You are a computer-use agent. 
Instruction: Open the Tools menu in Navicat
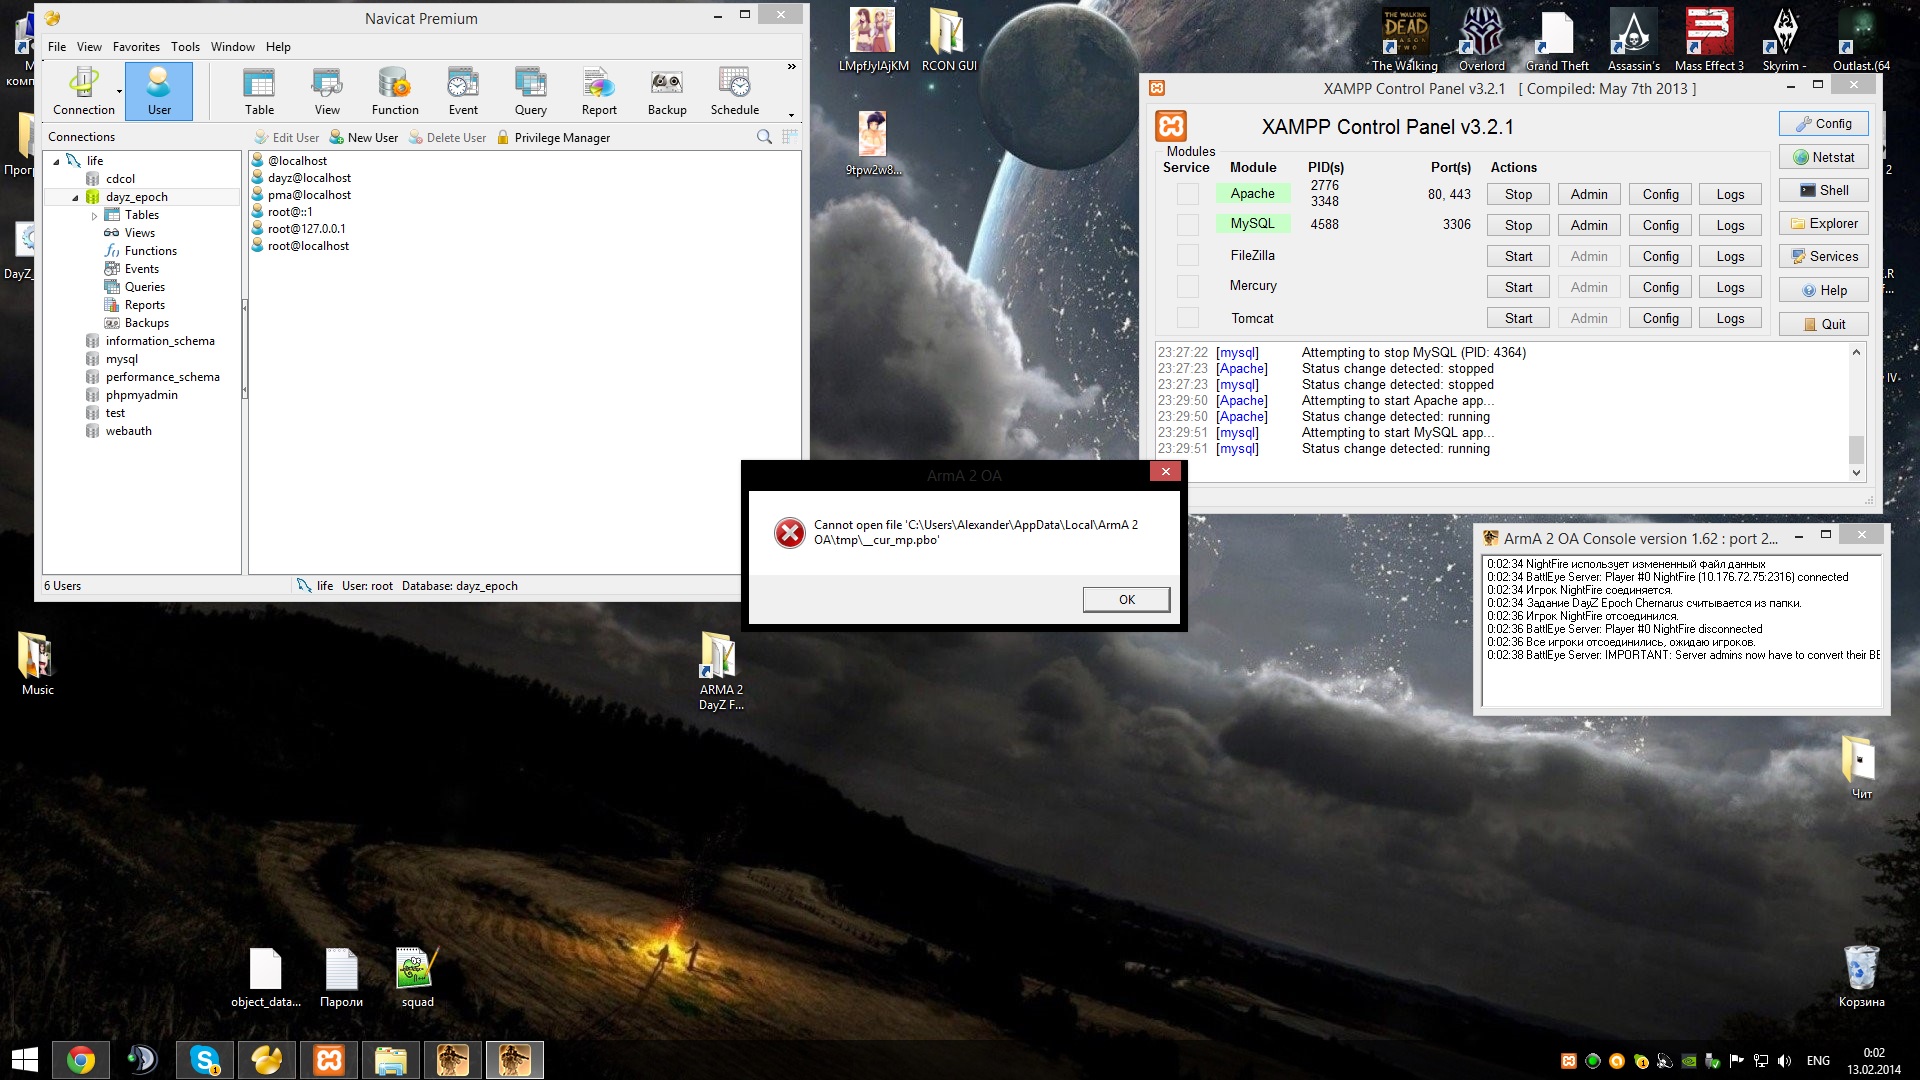(x=185, y=47)
